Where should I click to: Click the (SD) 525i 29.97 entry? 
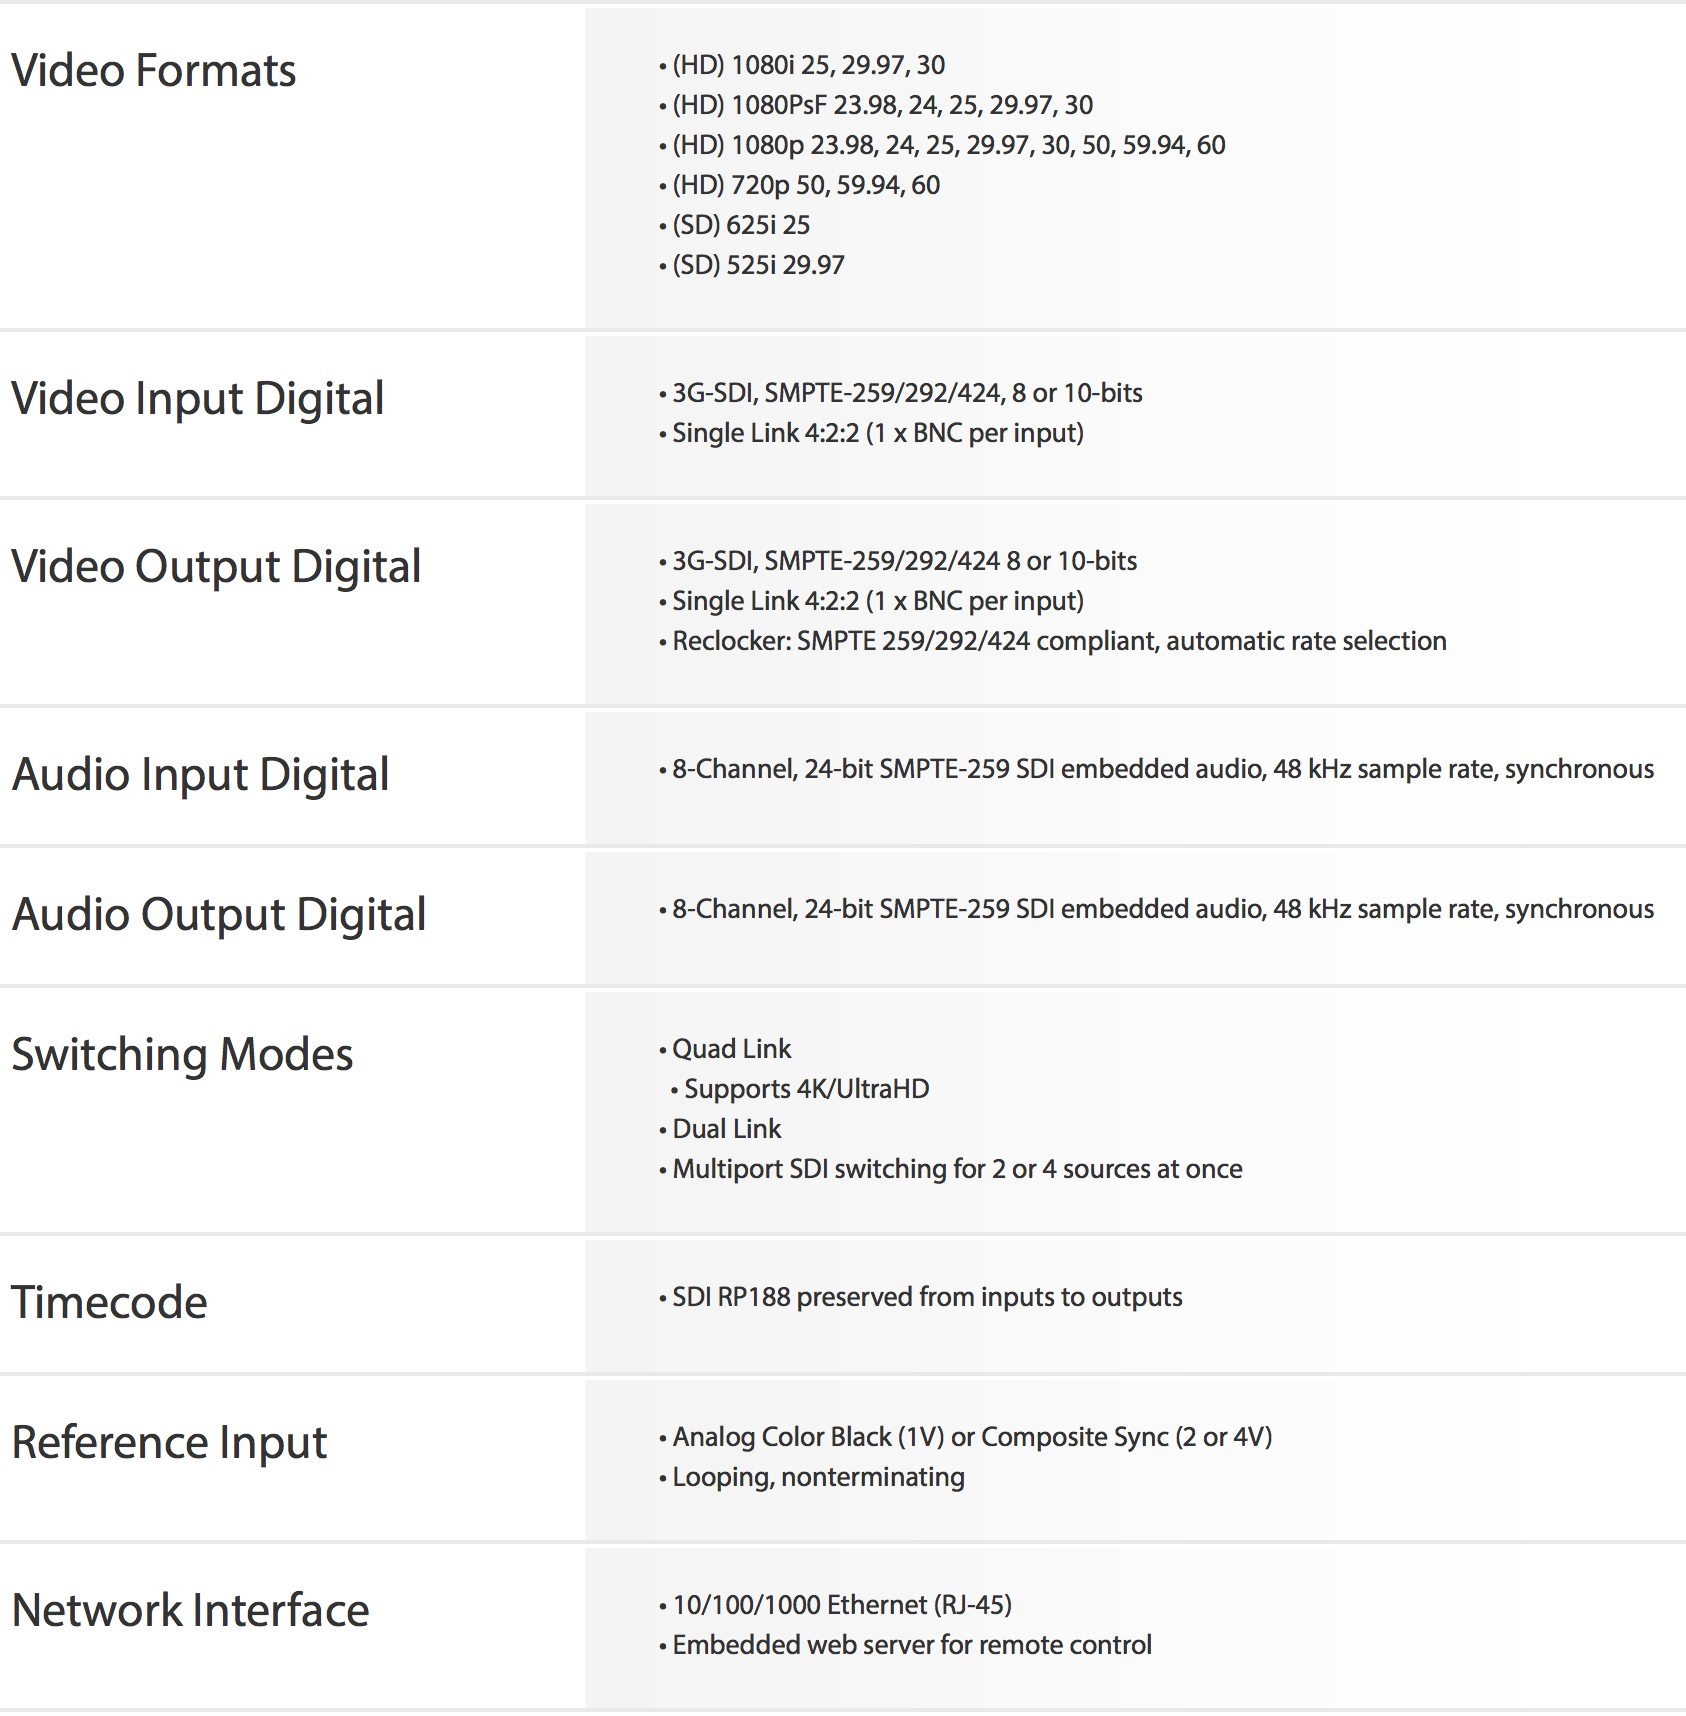(x=752, y=265)
